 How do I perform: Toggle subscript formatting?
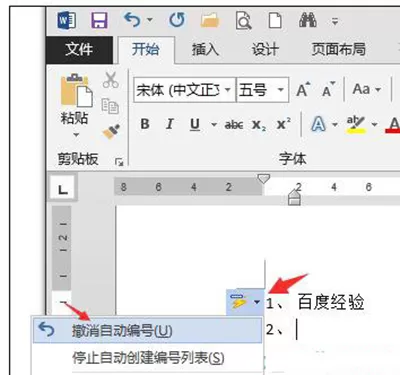[259, 125]
